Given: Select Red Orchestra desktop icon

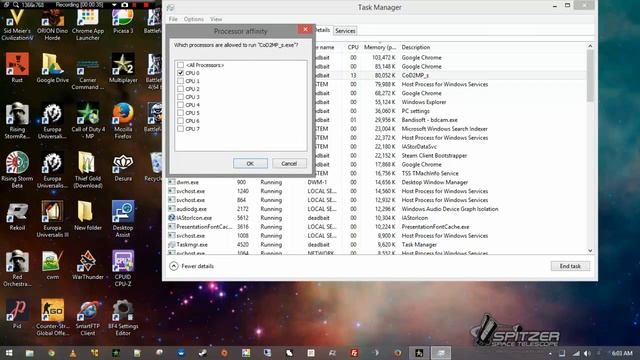Looking at the screenshot, I should click(17, 268).
